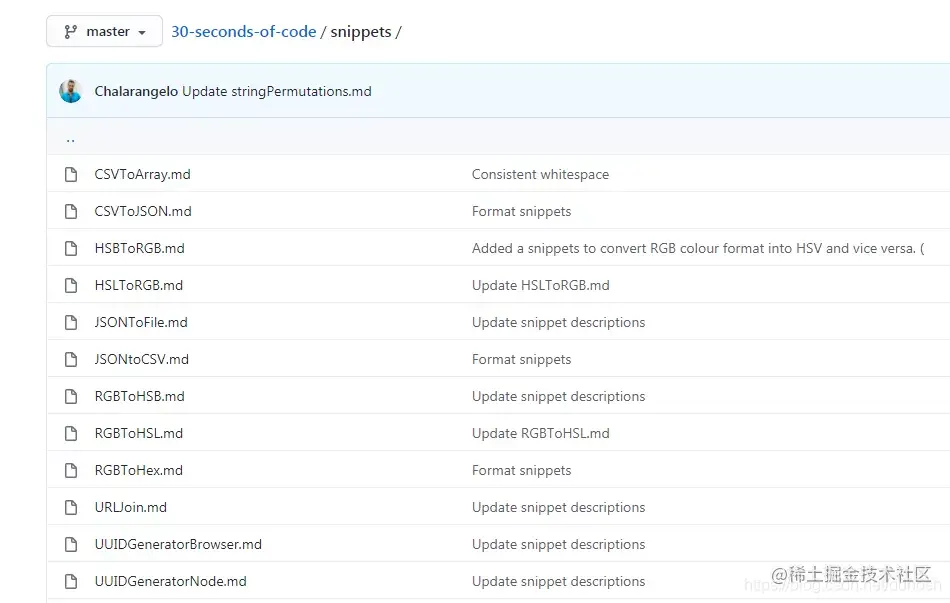This screenshot has width=950, height=603.
Task: Open the RGBToHSB.md file
Action: [139, 396]
